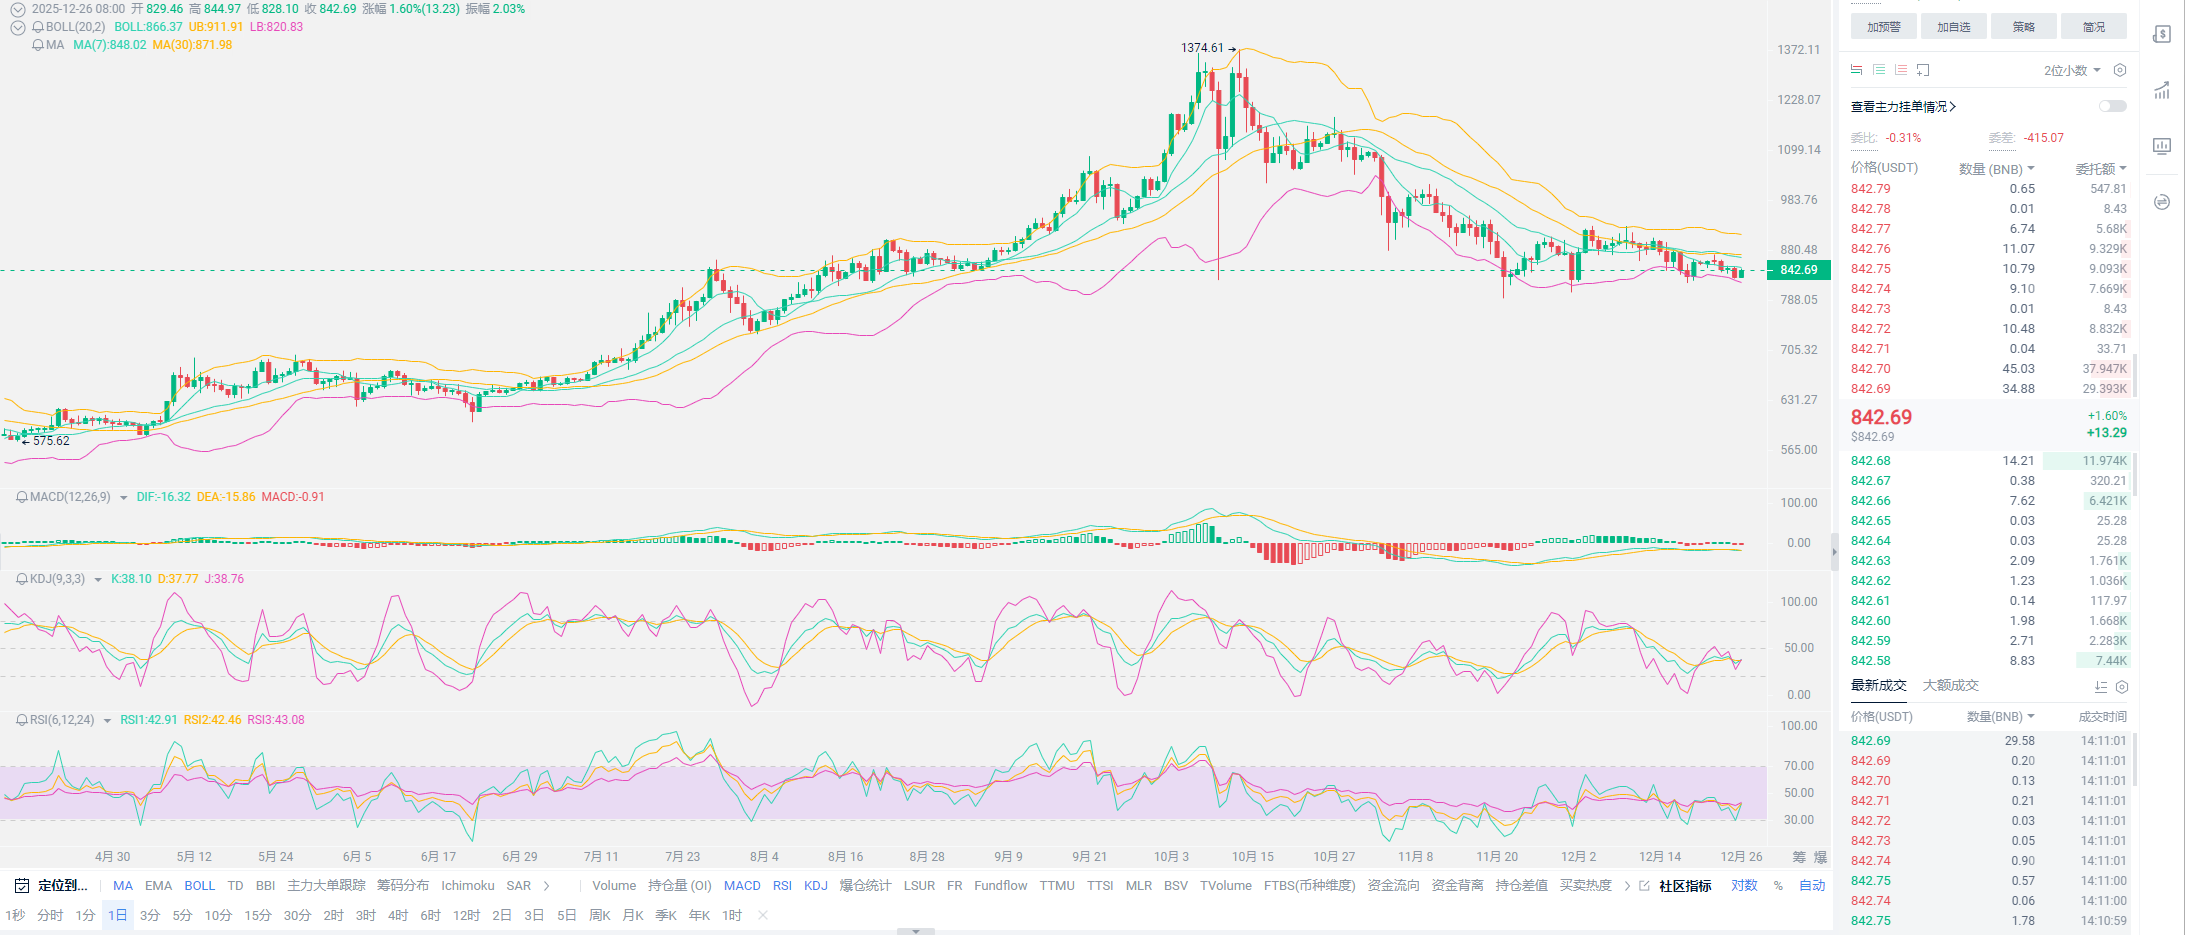The width and height of the screenshot is (2185, 935).
Task: Toggle the 对数 logarithmic scale option
Action: 1744,886
